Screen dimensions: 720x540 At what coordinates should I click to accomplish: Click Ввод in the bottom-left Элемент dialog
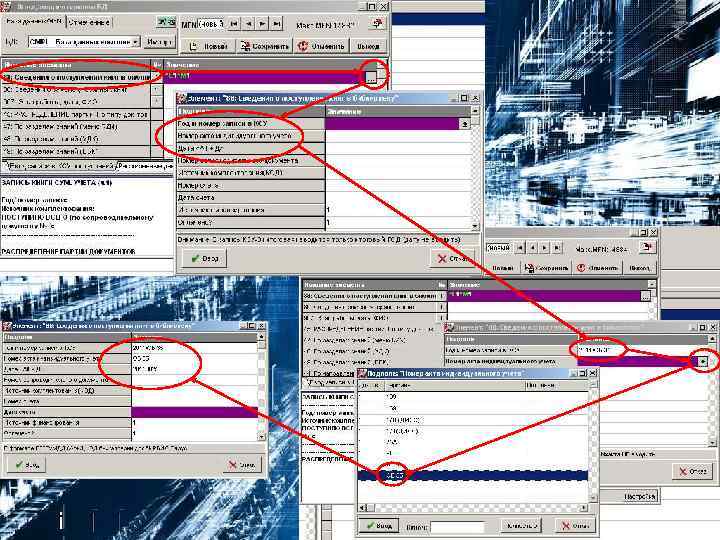point(26,465)
